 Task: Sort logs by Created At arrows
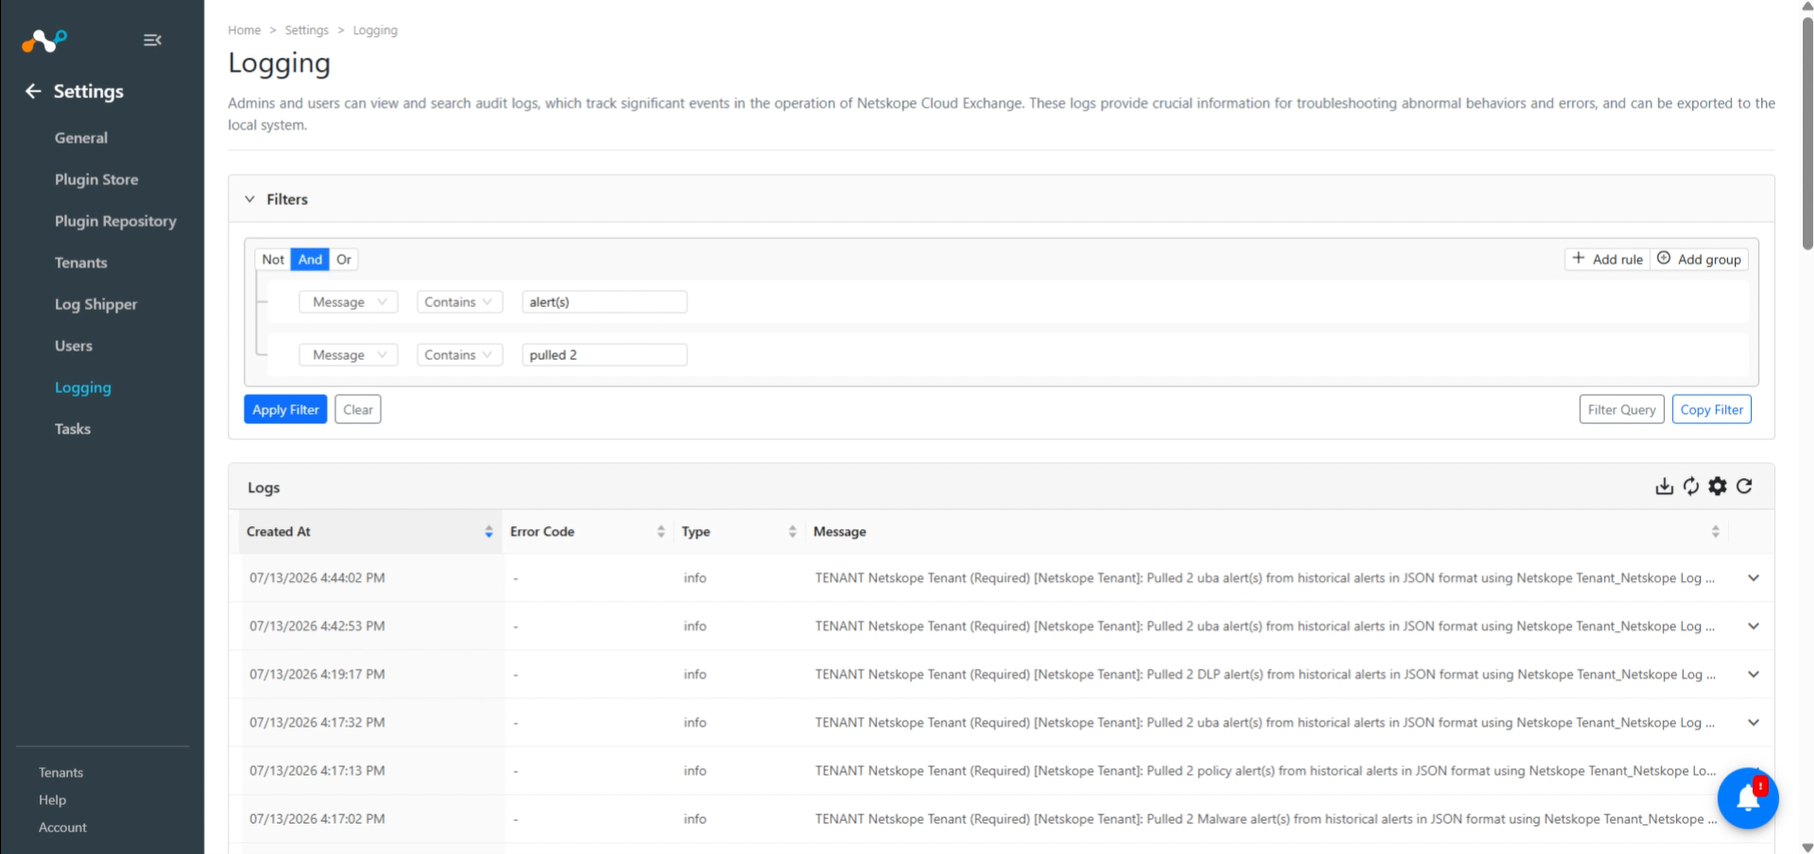(489, 532)
